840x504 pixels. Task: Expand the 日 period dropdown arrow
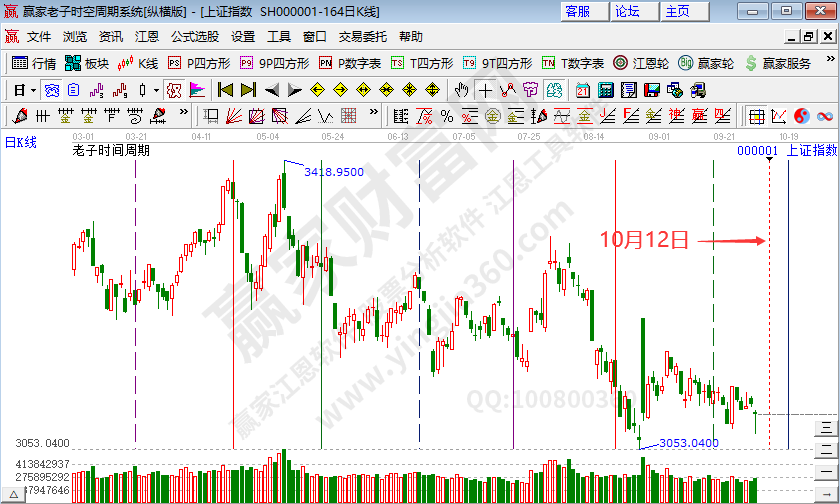coord(33,90)
